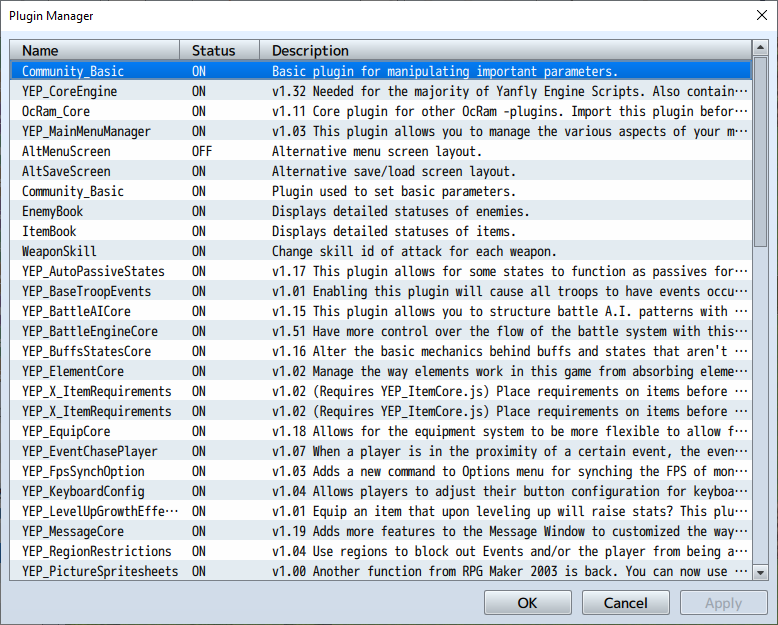Click the vertical scrollbar thumb
Image resolution: width=778 pixels, height=625 pixels.
click(x=760, y=151)
